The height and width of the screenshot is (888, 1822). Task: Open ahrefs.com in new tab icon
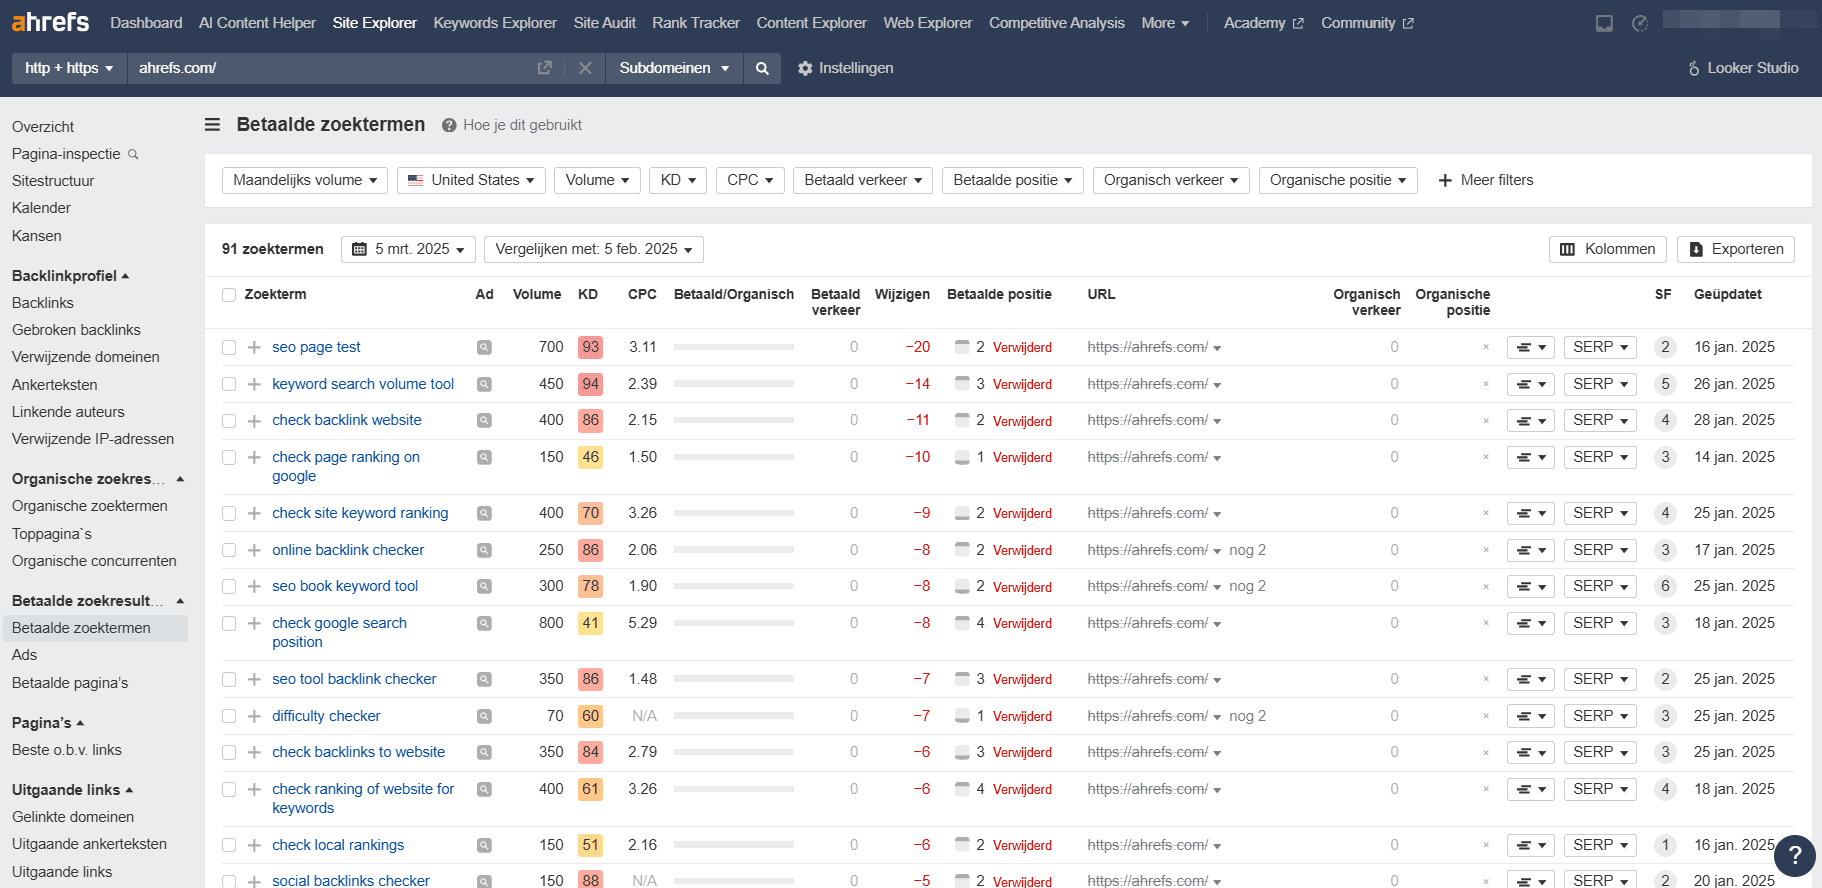[x=544, y=68]
